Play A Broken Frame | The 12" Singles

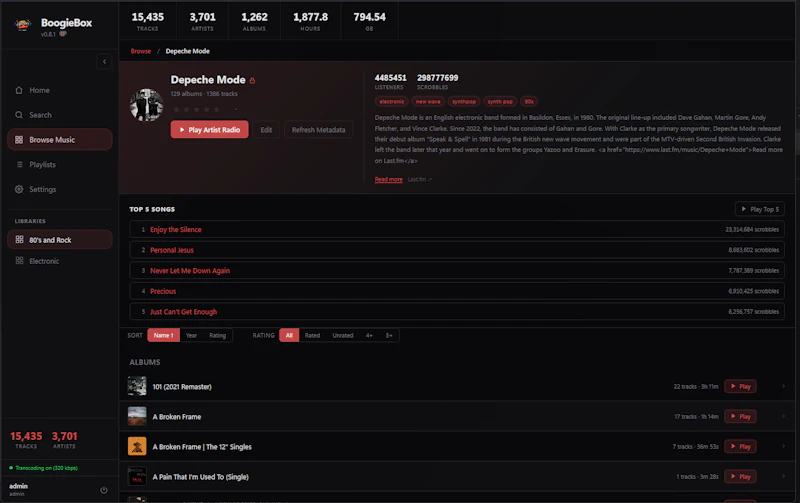[740, 446]
